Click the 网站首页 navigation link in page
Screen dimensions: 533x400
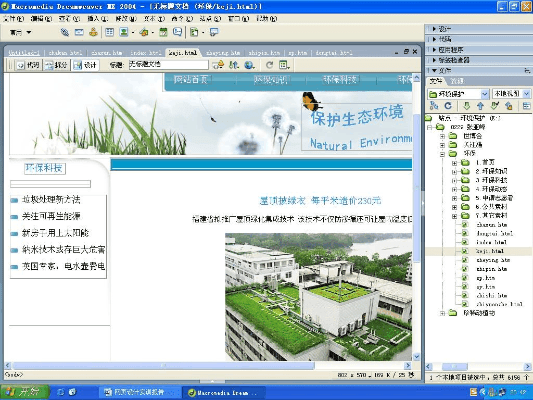(x=190, y=80)
